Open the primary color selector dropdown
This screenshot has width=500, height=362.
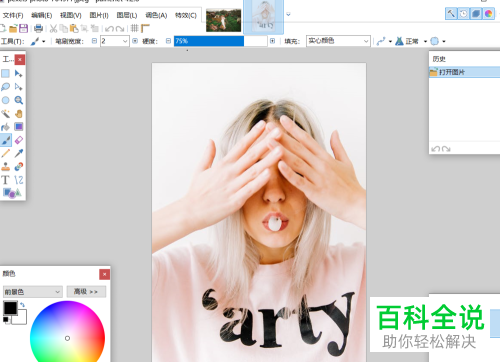(32, 292)
